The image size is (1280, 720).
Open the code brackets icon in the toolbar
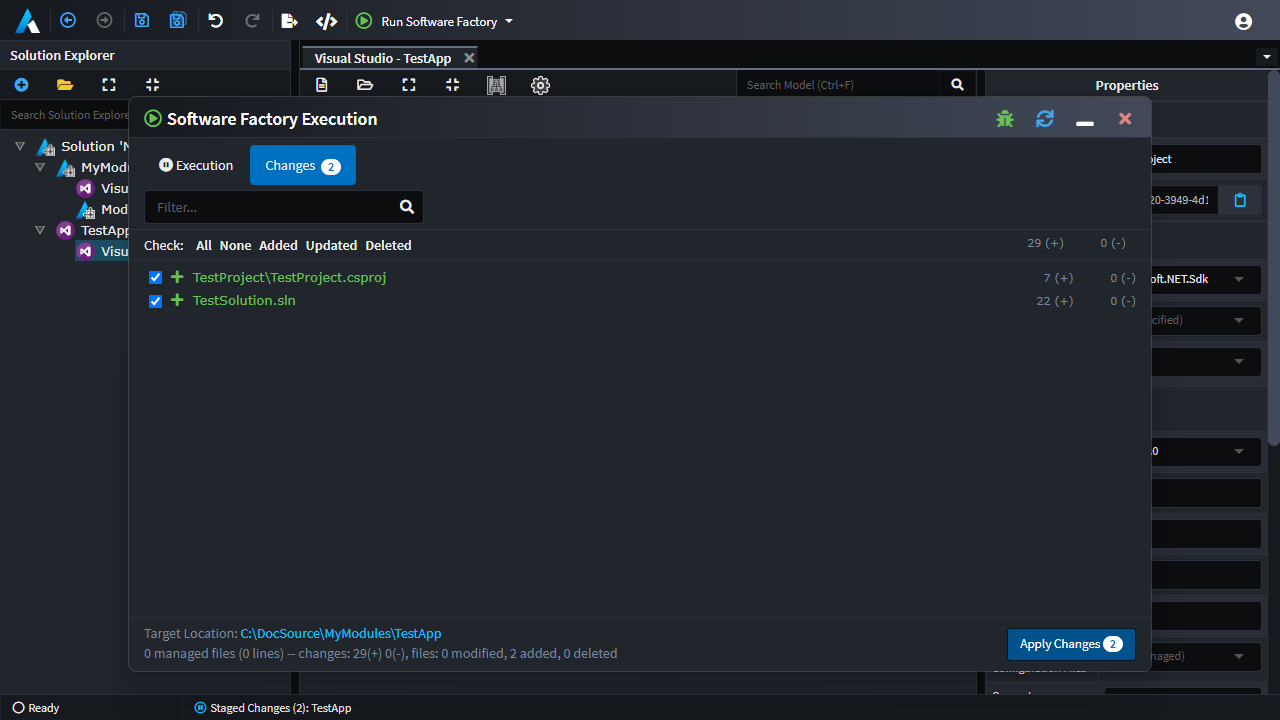point(326,21)
